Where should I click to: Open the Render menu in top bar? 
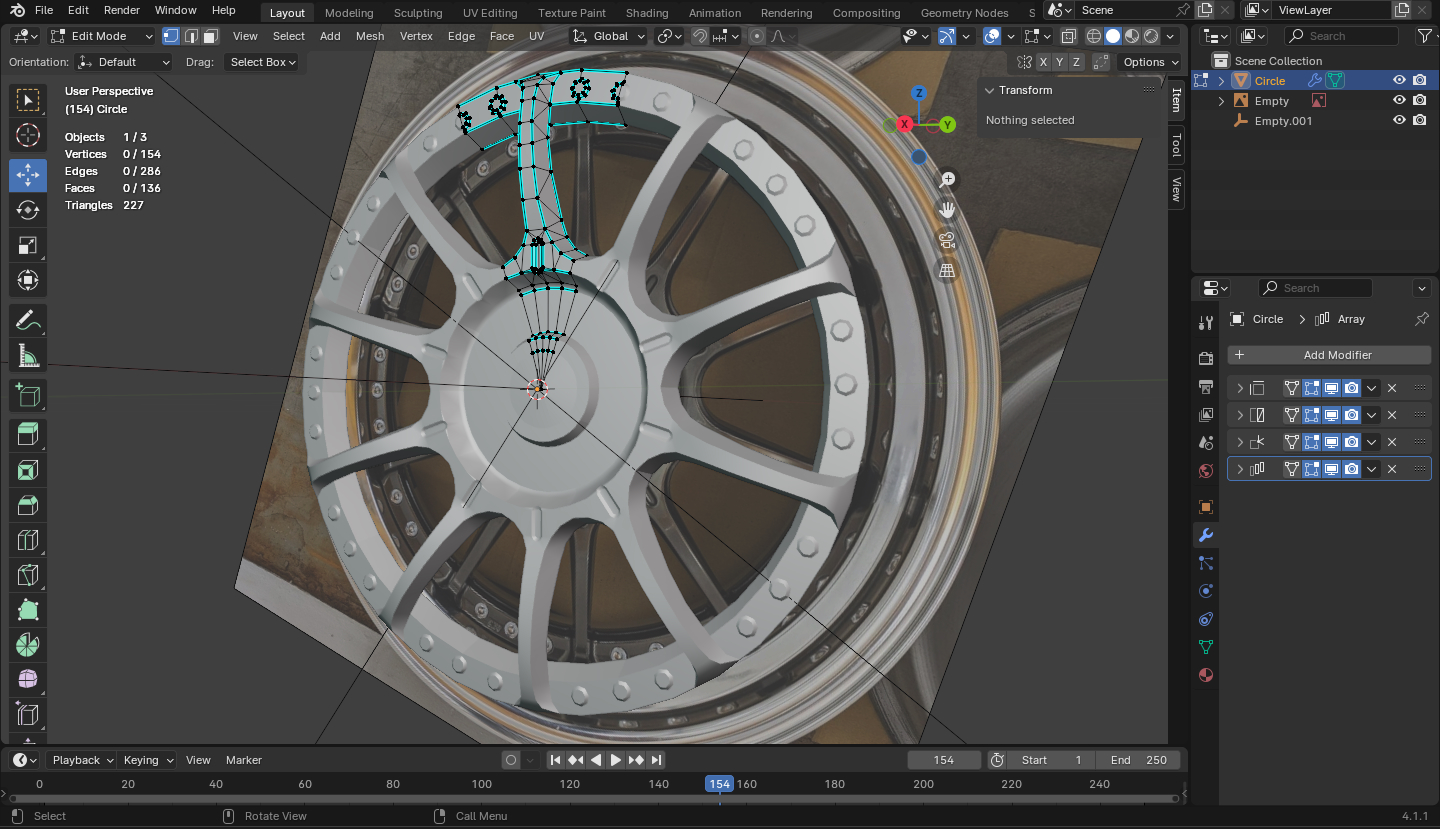click(122, 10)
